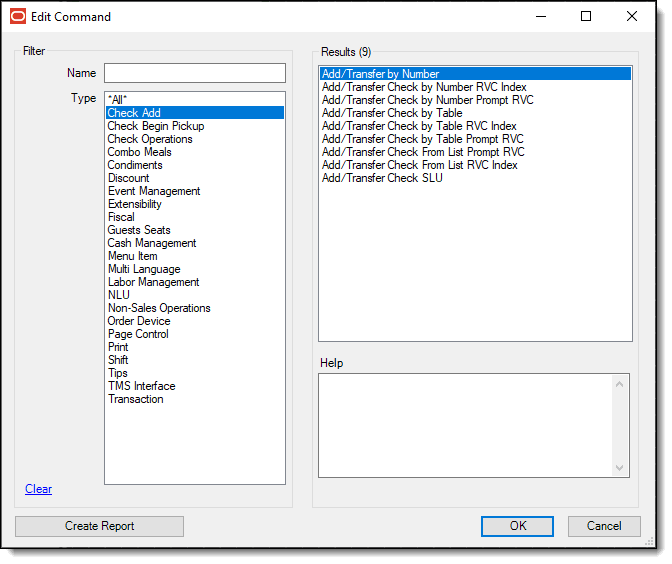Choose Add/Transfer Check SLU result

382,178
